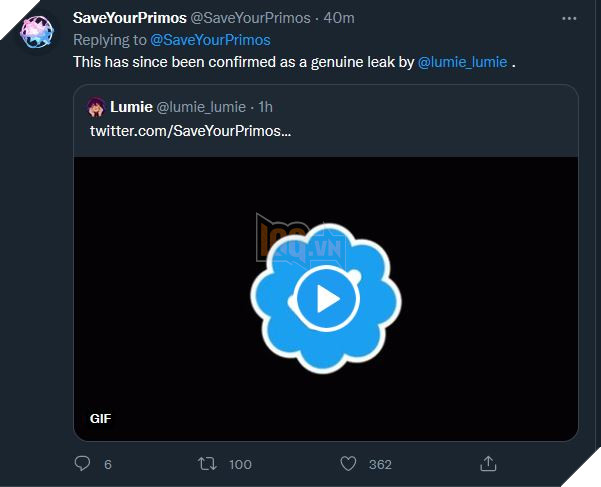Screen dimensions: 601x487
Task: Click the quoted tweet's 1h timestamp
Action: (x=267, y=107)
